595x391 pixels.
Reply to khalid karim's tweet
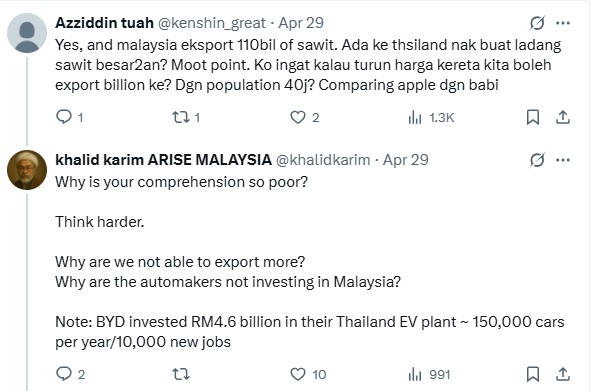70,374
